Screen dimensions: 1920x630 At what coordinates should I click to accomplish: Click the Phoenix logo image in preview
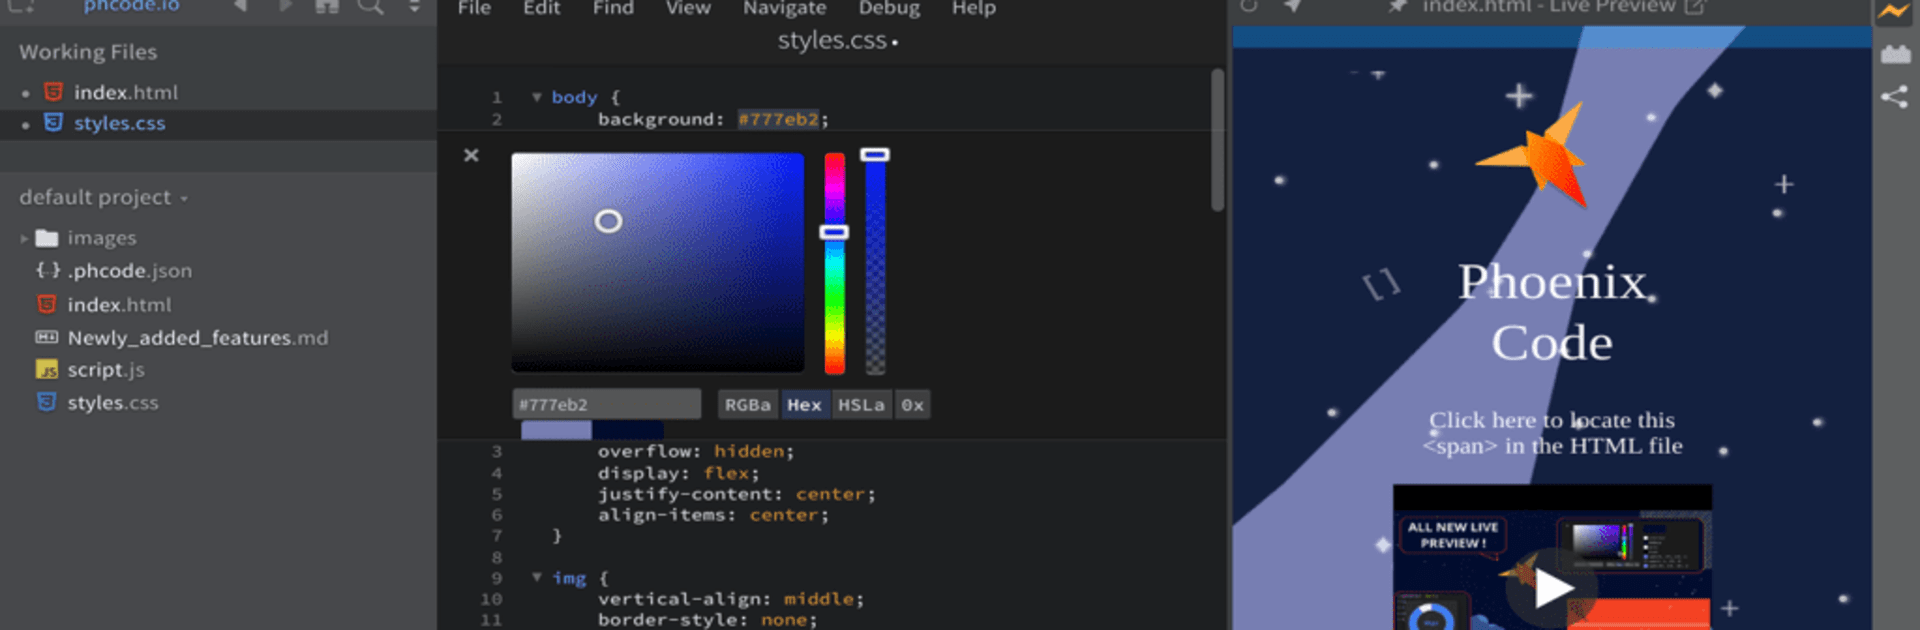pyautogui.click(x=1534, y=155)
